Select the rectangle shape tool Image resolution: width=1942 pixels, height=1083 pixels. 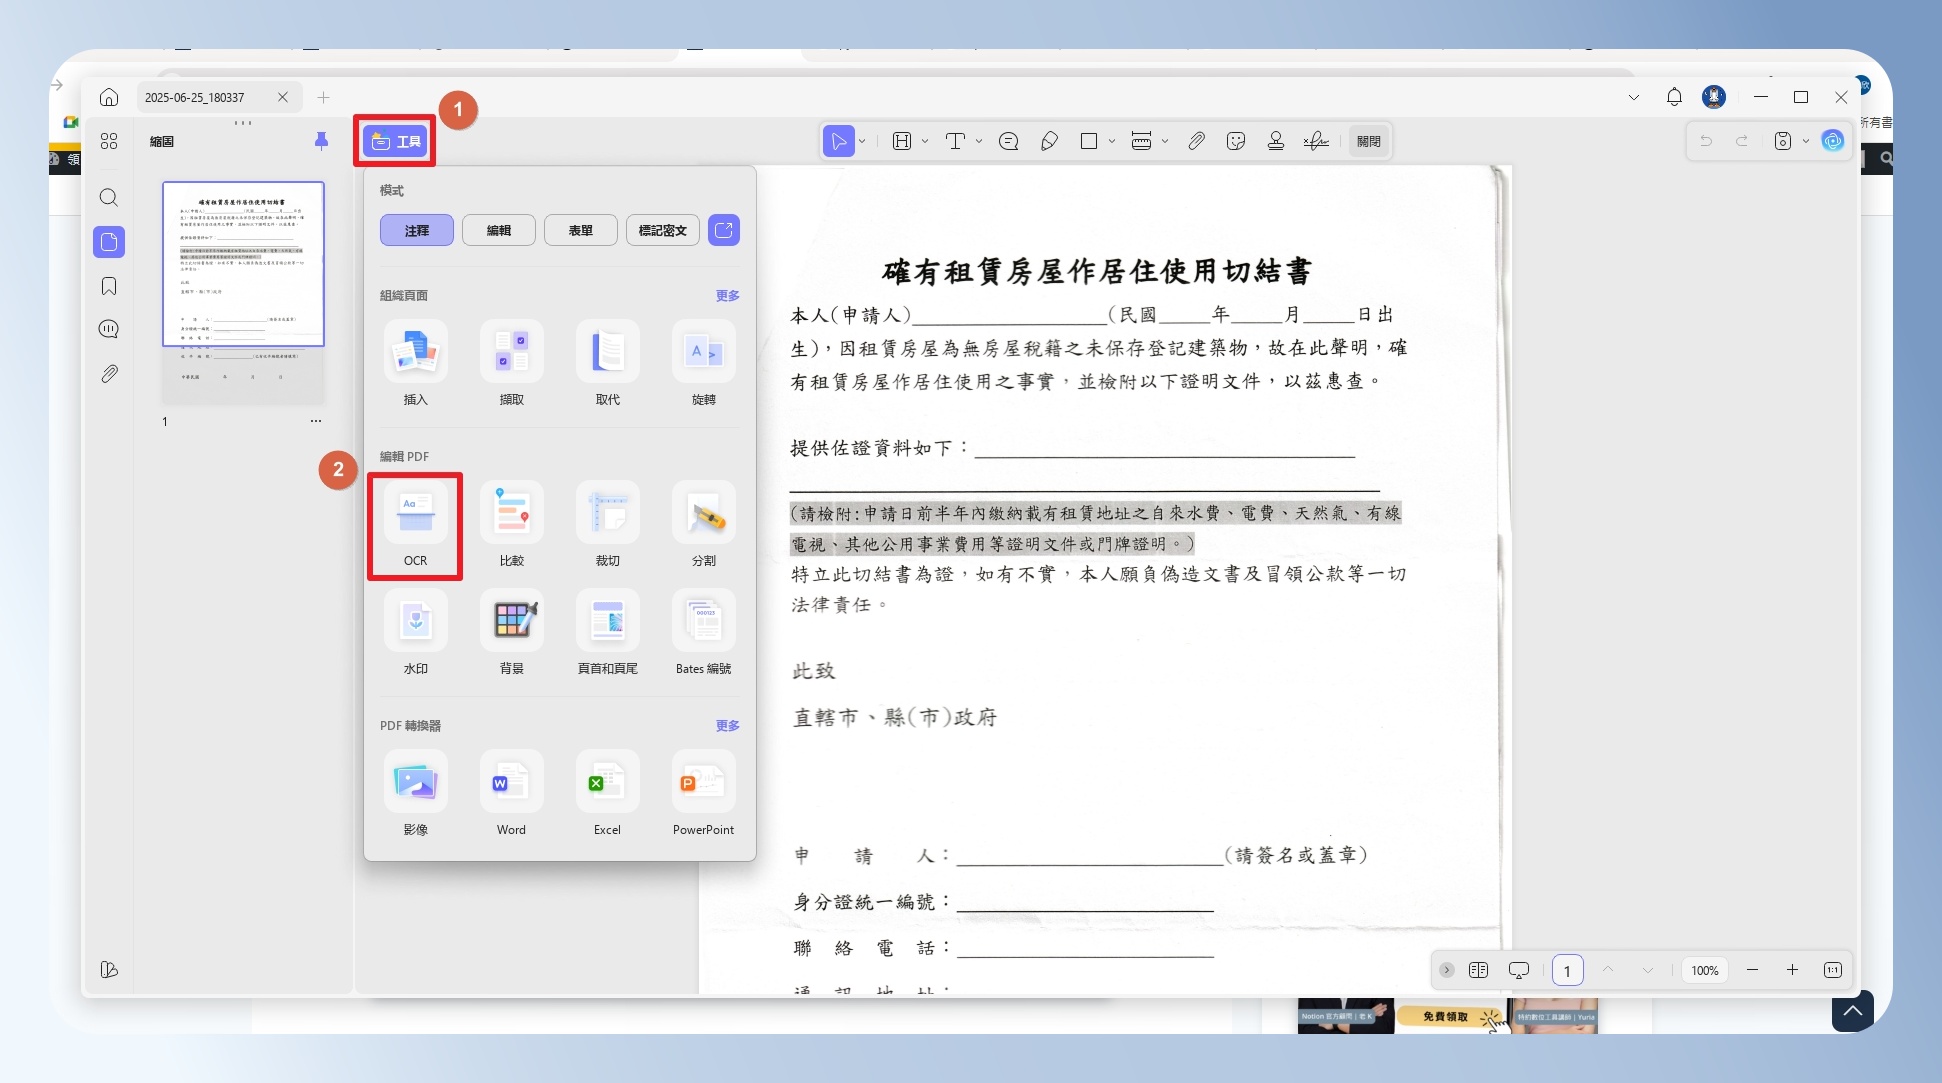click(1089, 141)
